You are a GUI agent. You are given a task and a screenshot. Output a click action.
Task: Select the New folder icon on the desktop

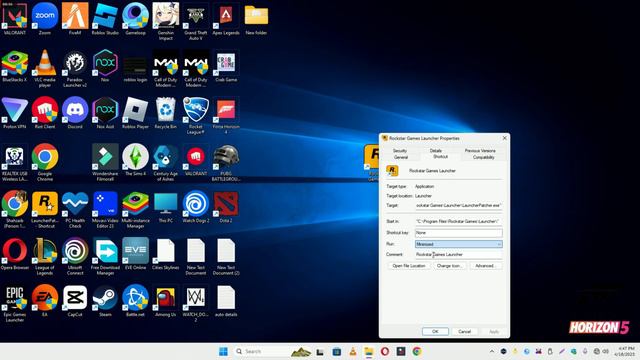tap(256, 19)
